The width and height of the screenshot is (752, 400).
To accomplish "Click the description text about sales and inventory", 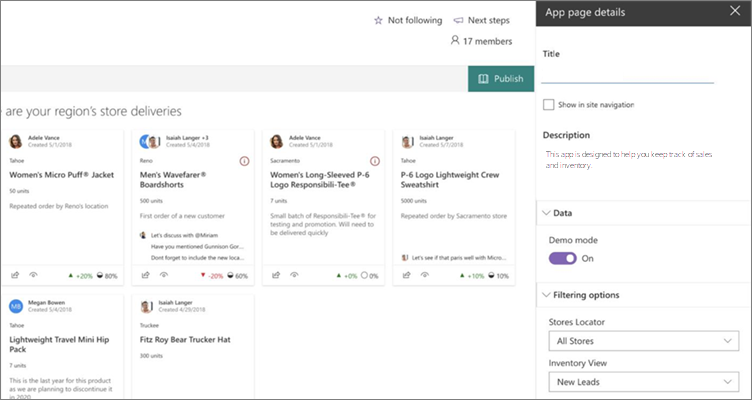I will pos(628,160).
